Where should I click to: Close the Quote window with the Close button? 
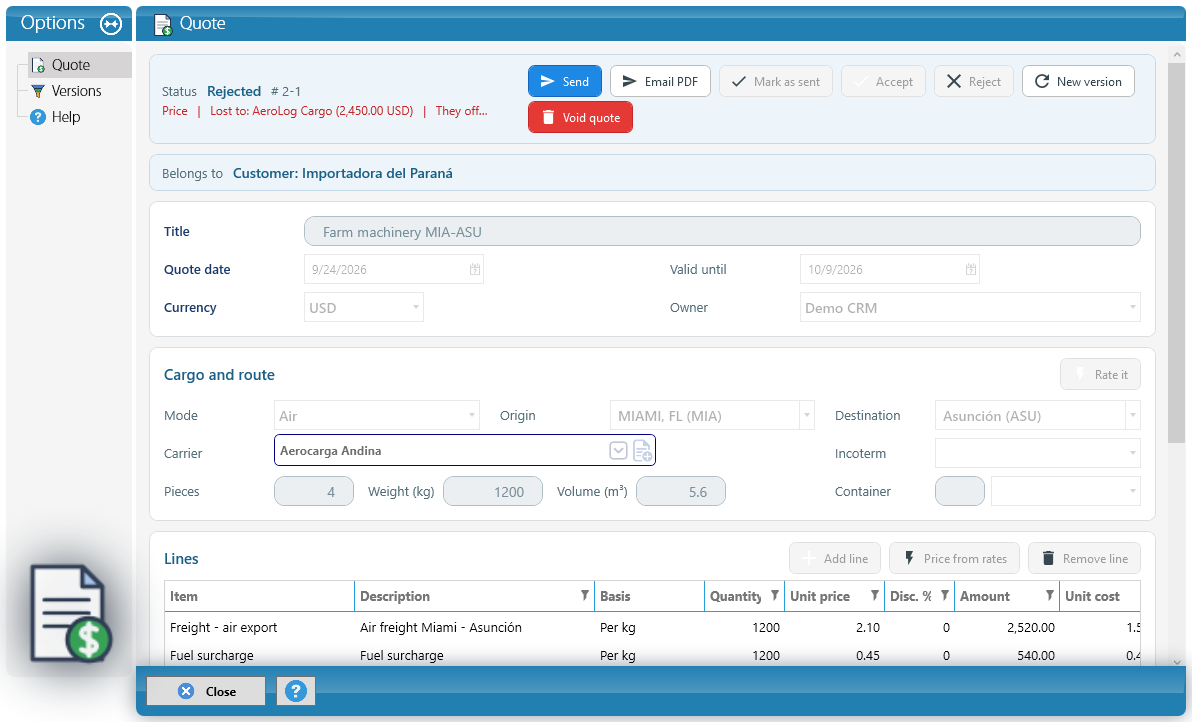tap(206, 691)
